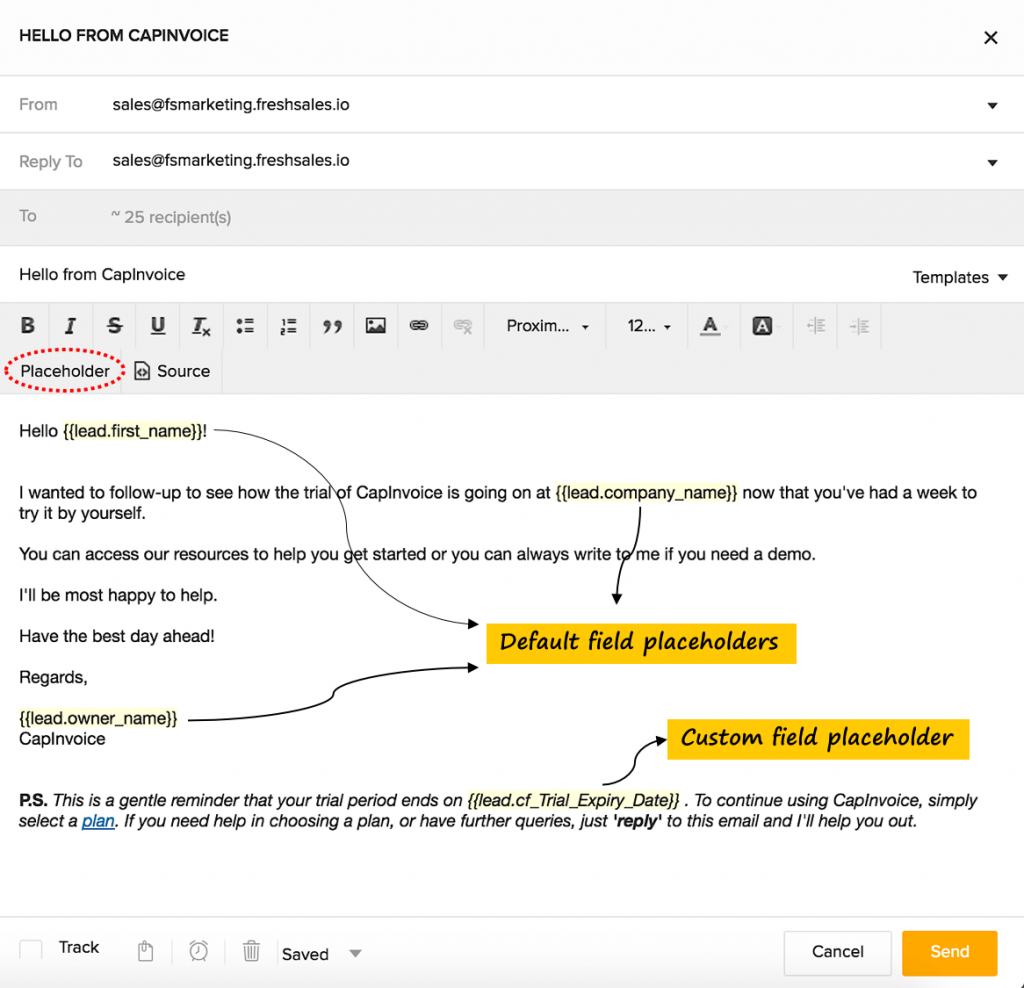This screenshot has height=988, width=1024.
Task: Open the Proxim... font family dropdown
Action: click(x=547, y=325)
